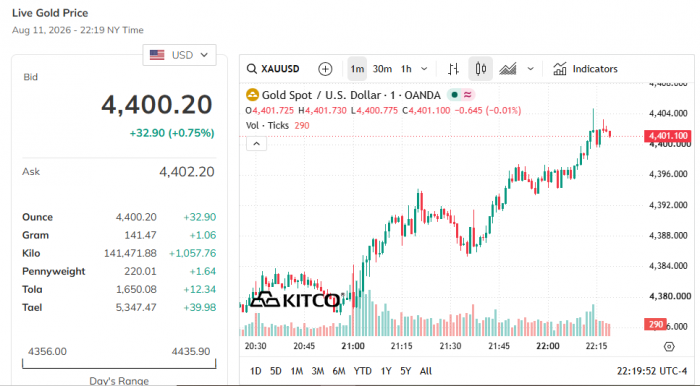Image resolution: width=700 pixels, height=386 pixels.
Task: Click the Live Gold Price heading
Action: tap(50, 13)
